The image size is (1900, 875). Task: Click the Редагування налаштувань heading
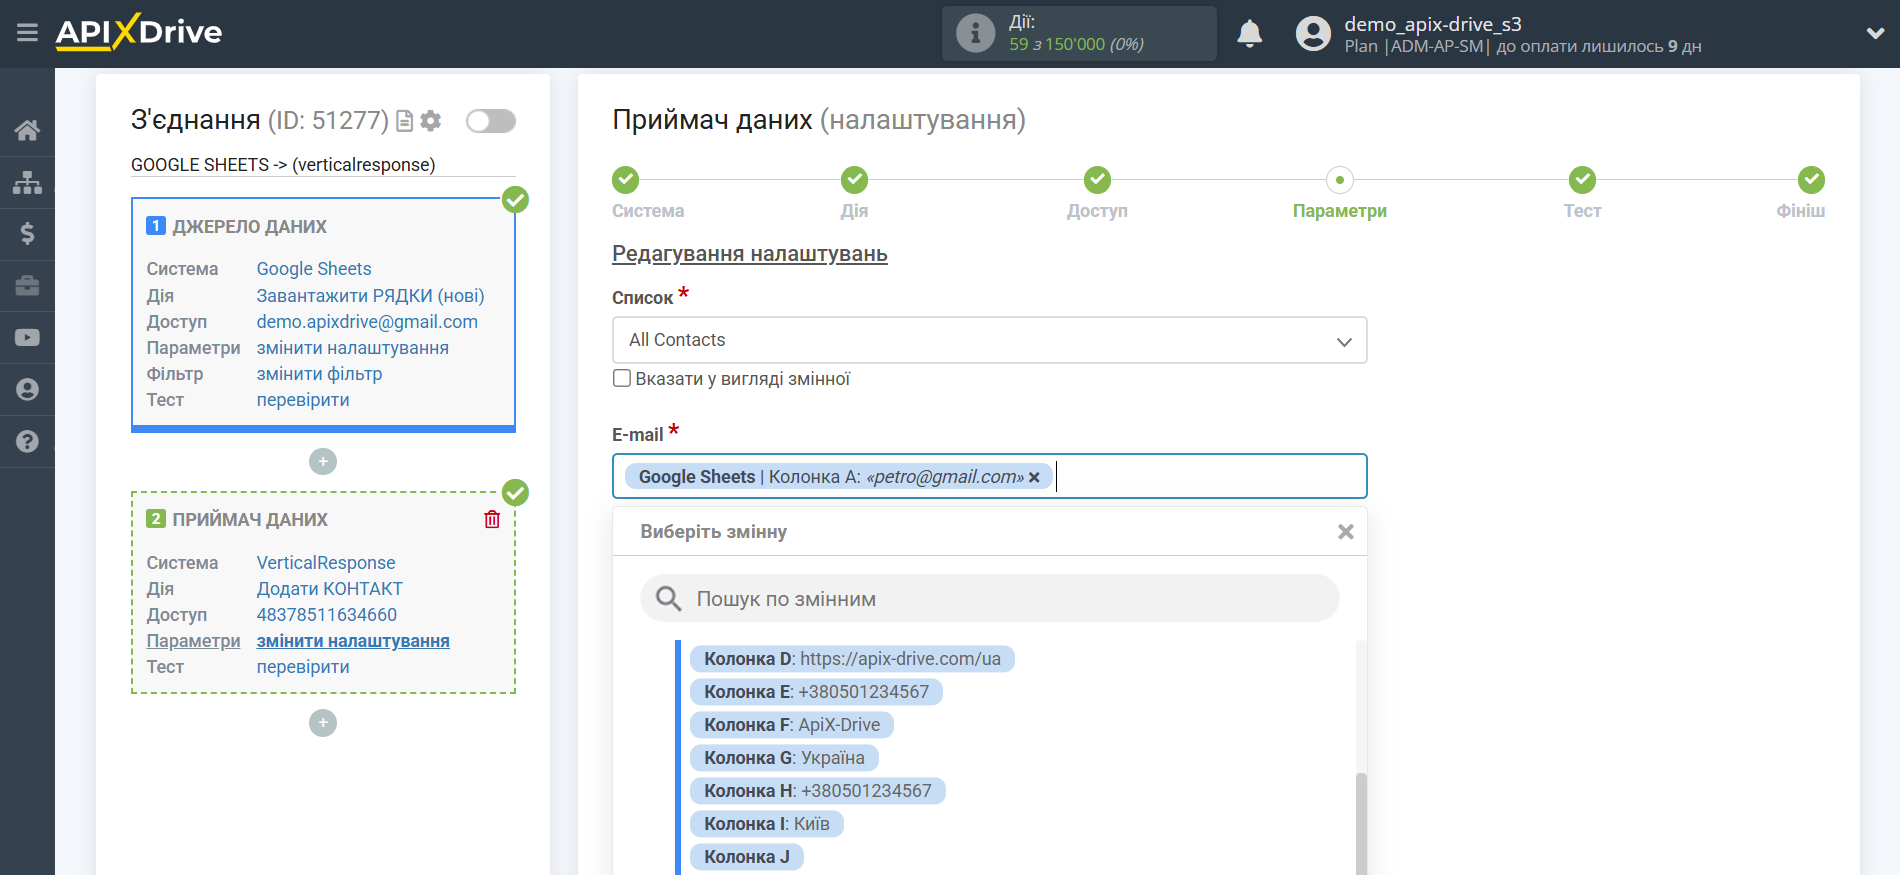coord(750,254)
